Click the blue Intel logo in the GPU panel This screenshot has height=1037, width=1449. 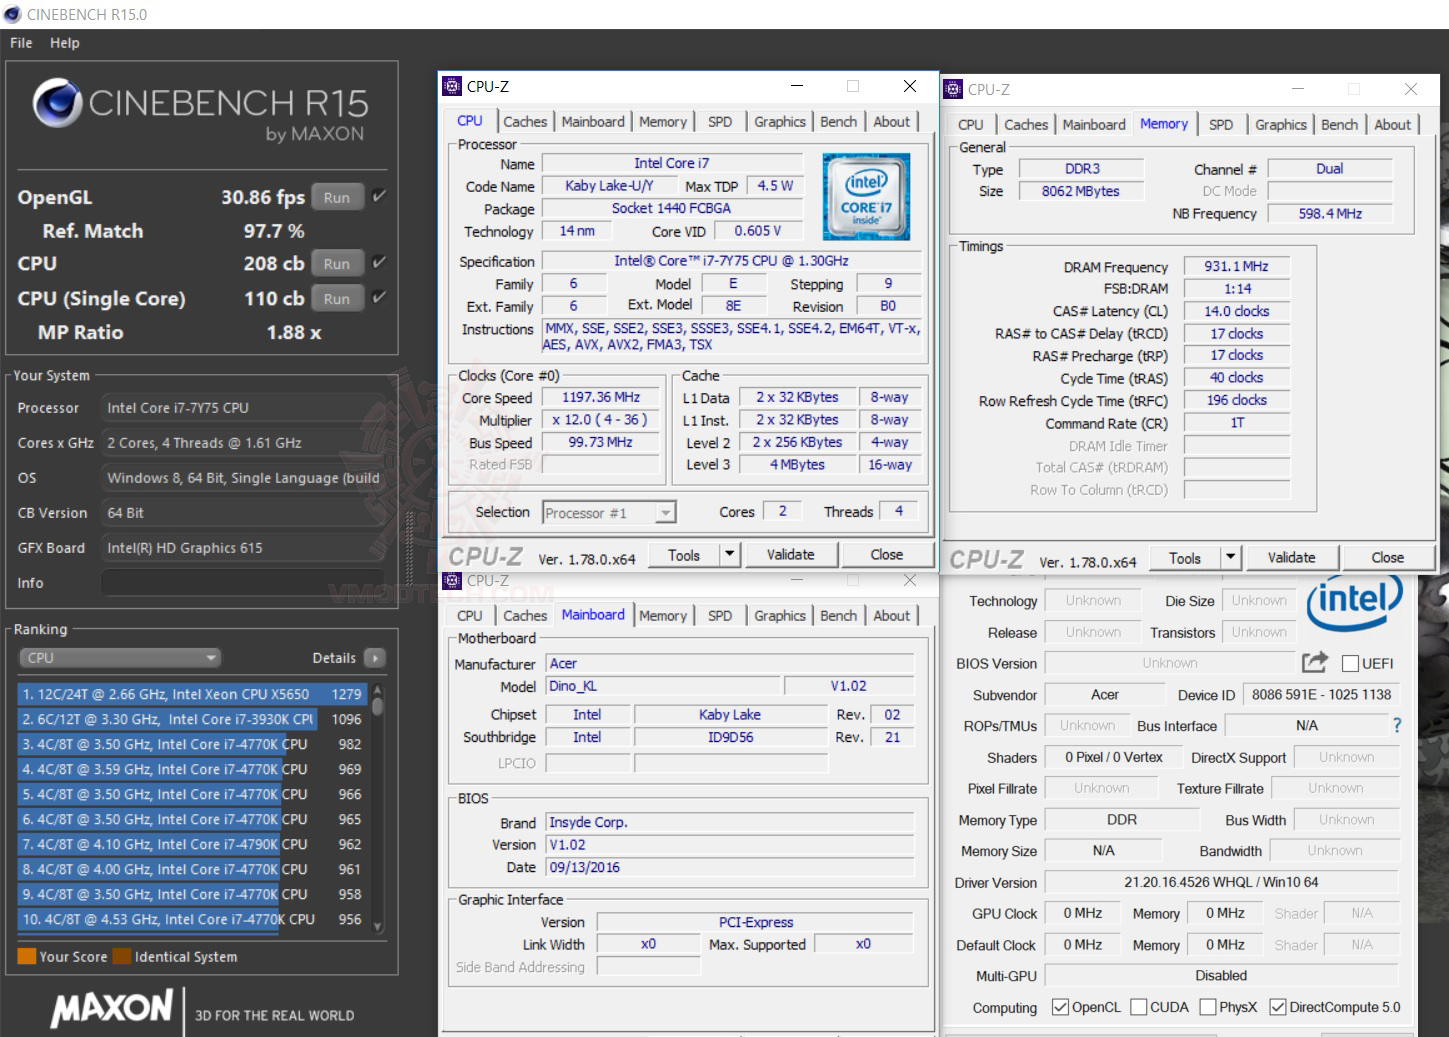click(1355, 602)
